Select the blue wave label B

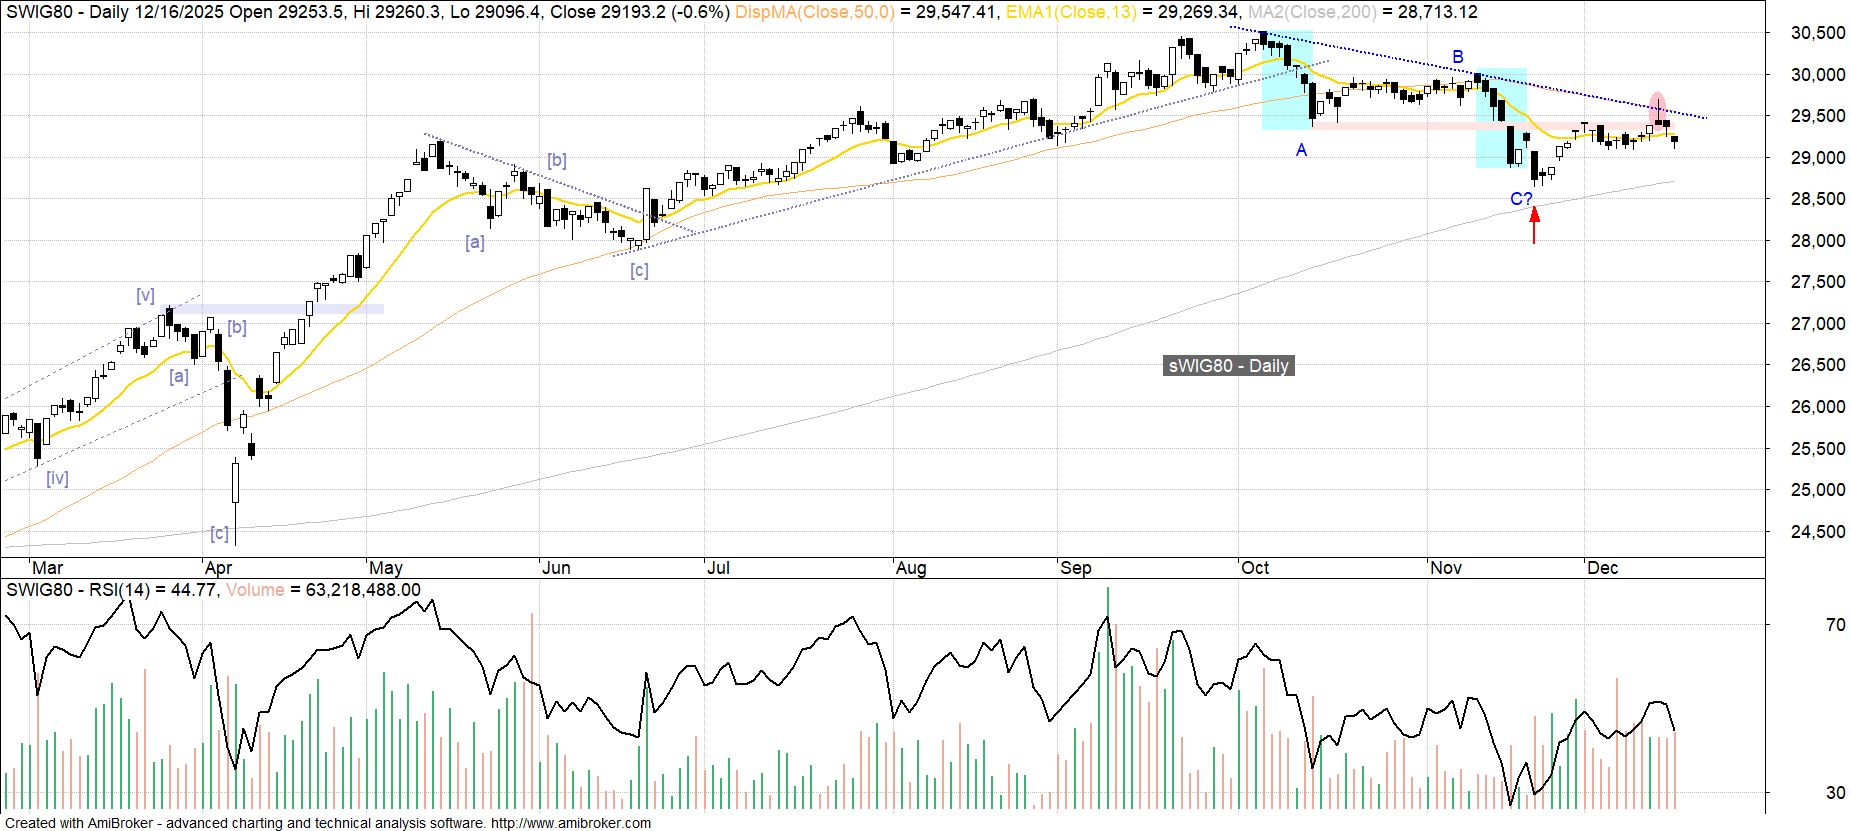1458,57
